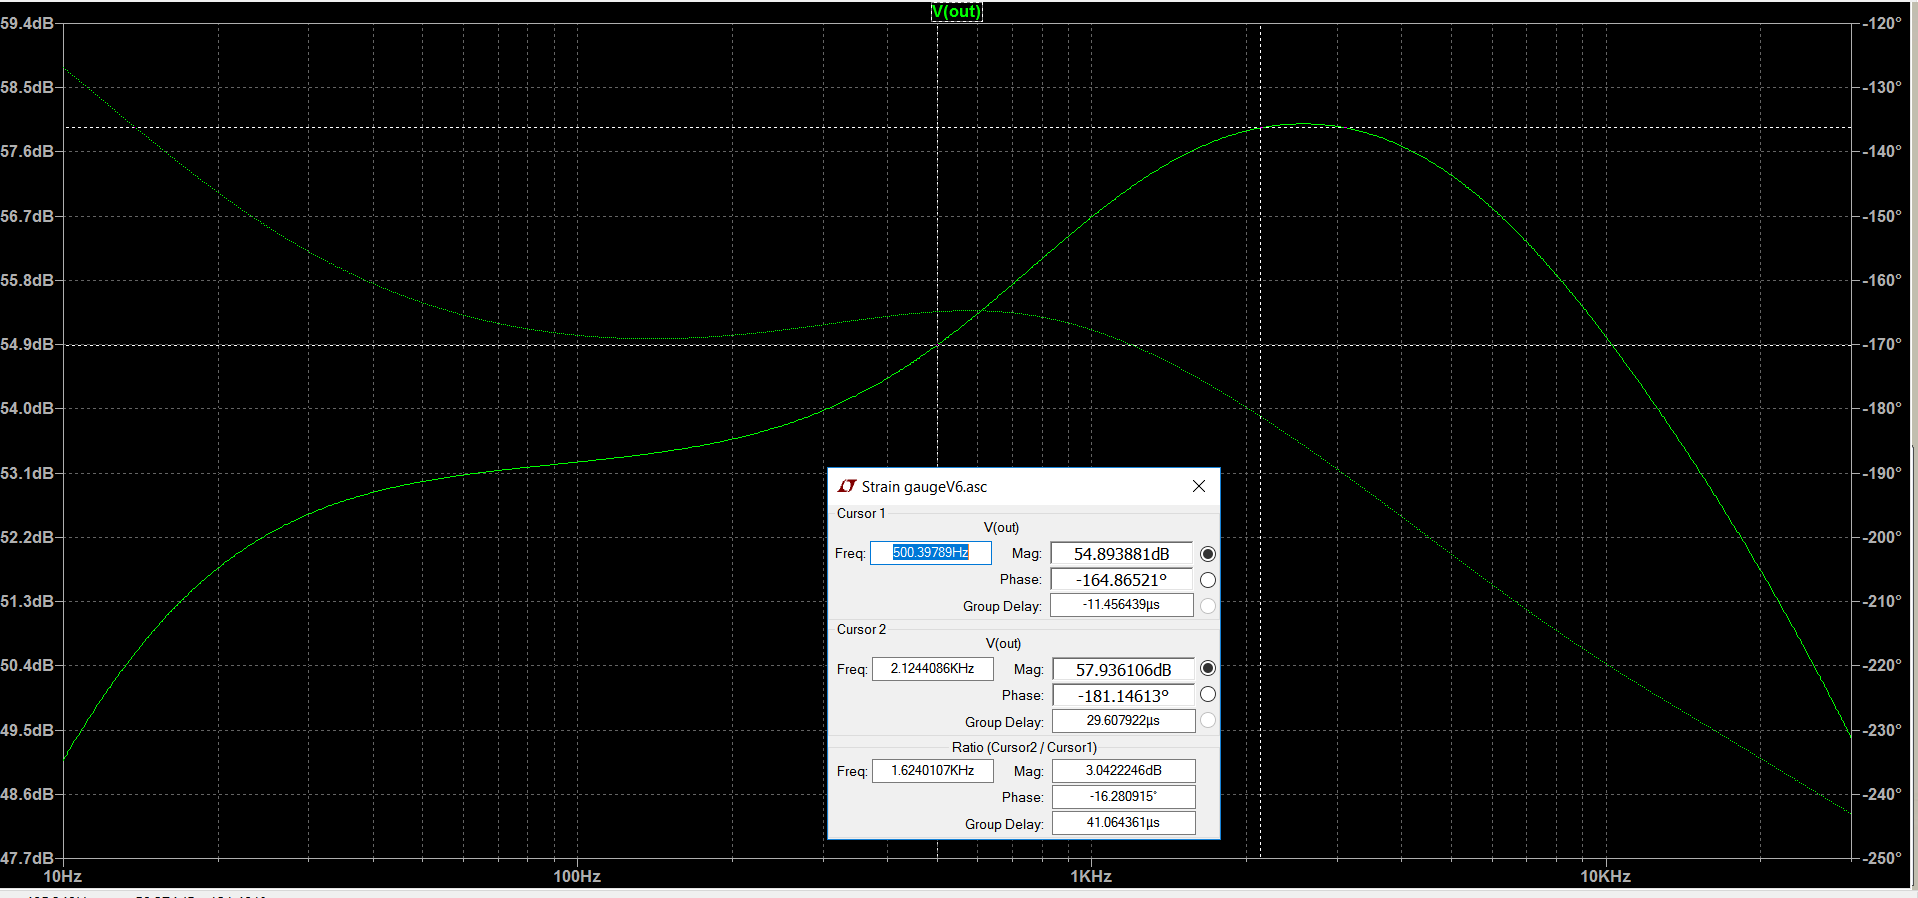Select Cursor 2 Mag radio button

click(1208, 668)
